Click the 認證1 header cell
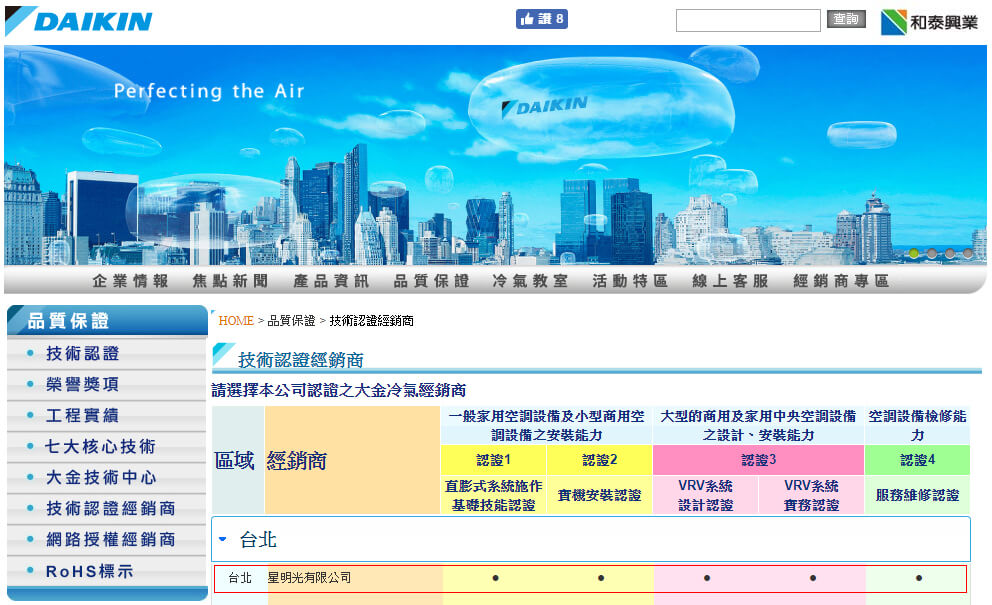The height and width of the screenshot is (605, 992). (x=493, y=460)
